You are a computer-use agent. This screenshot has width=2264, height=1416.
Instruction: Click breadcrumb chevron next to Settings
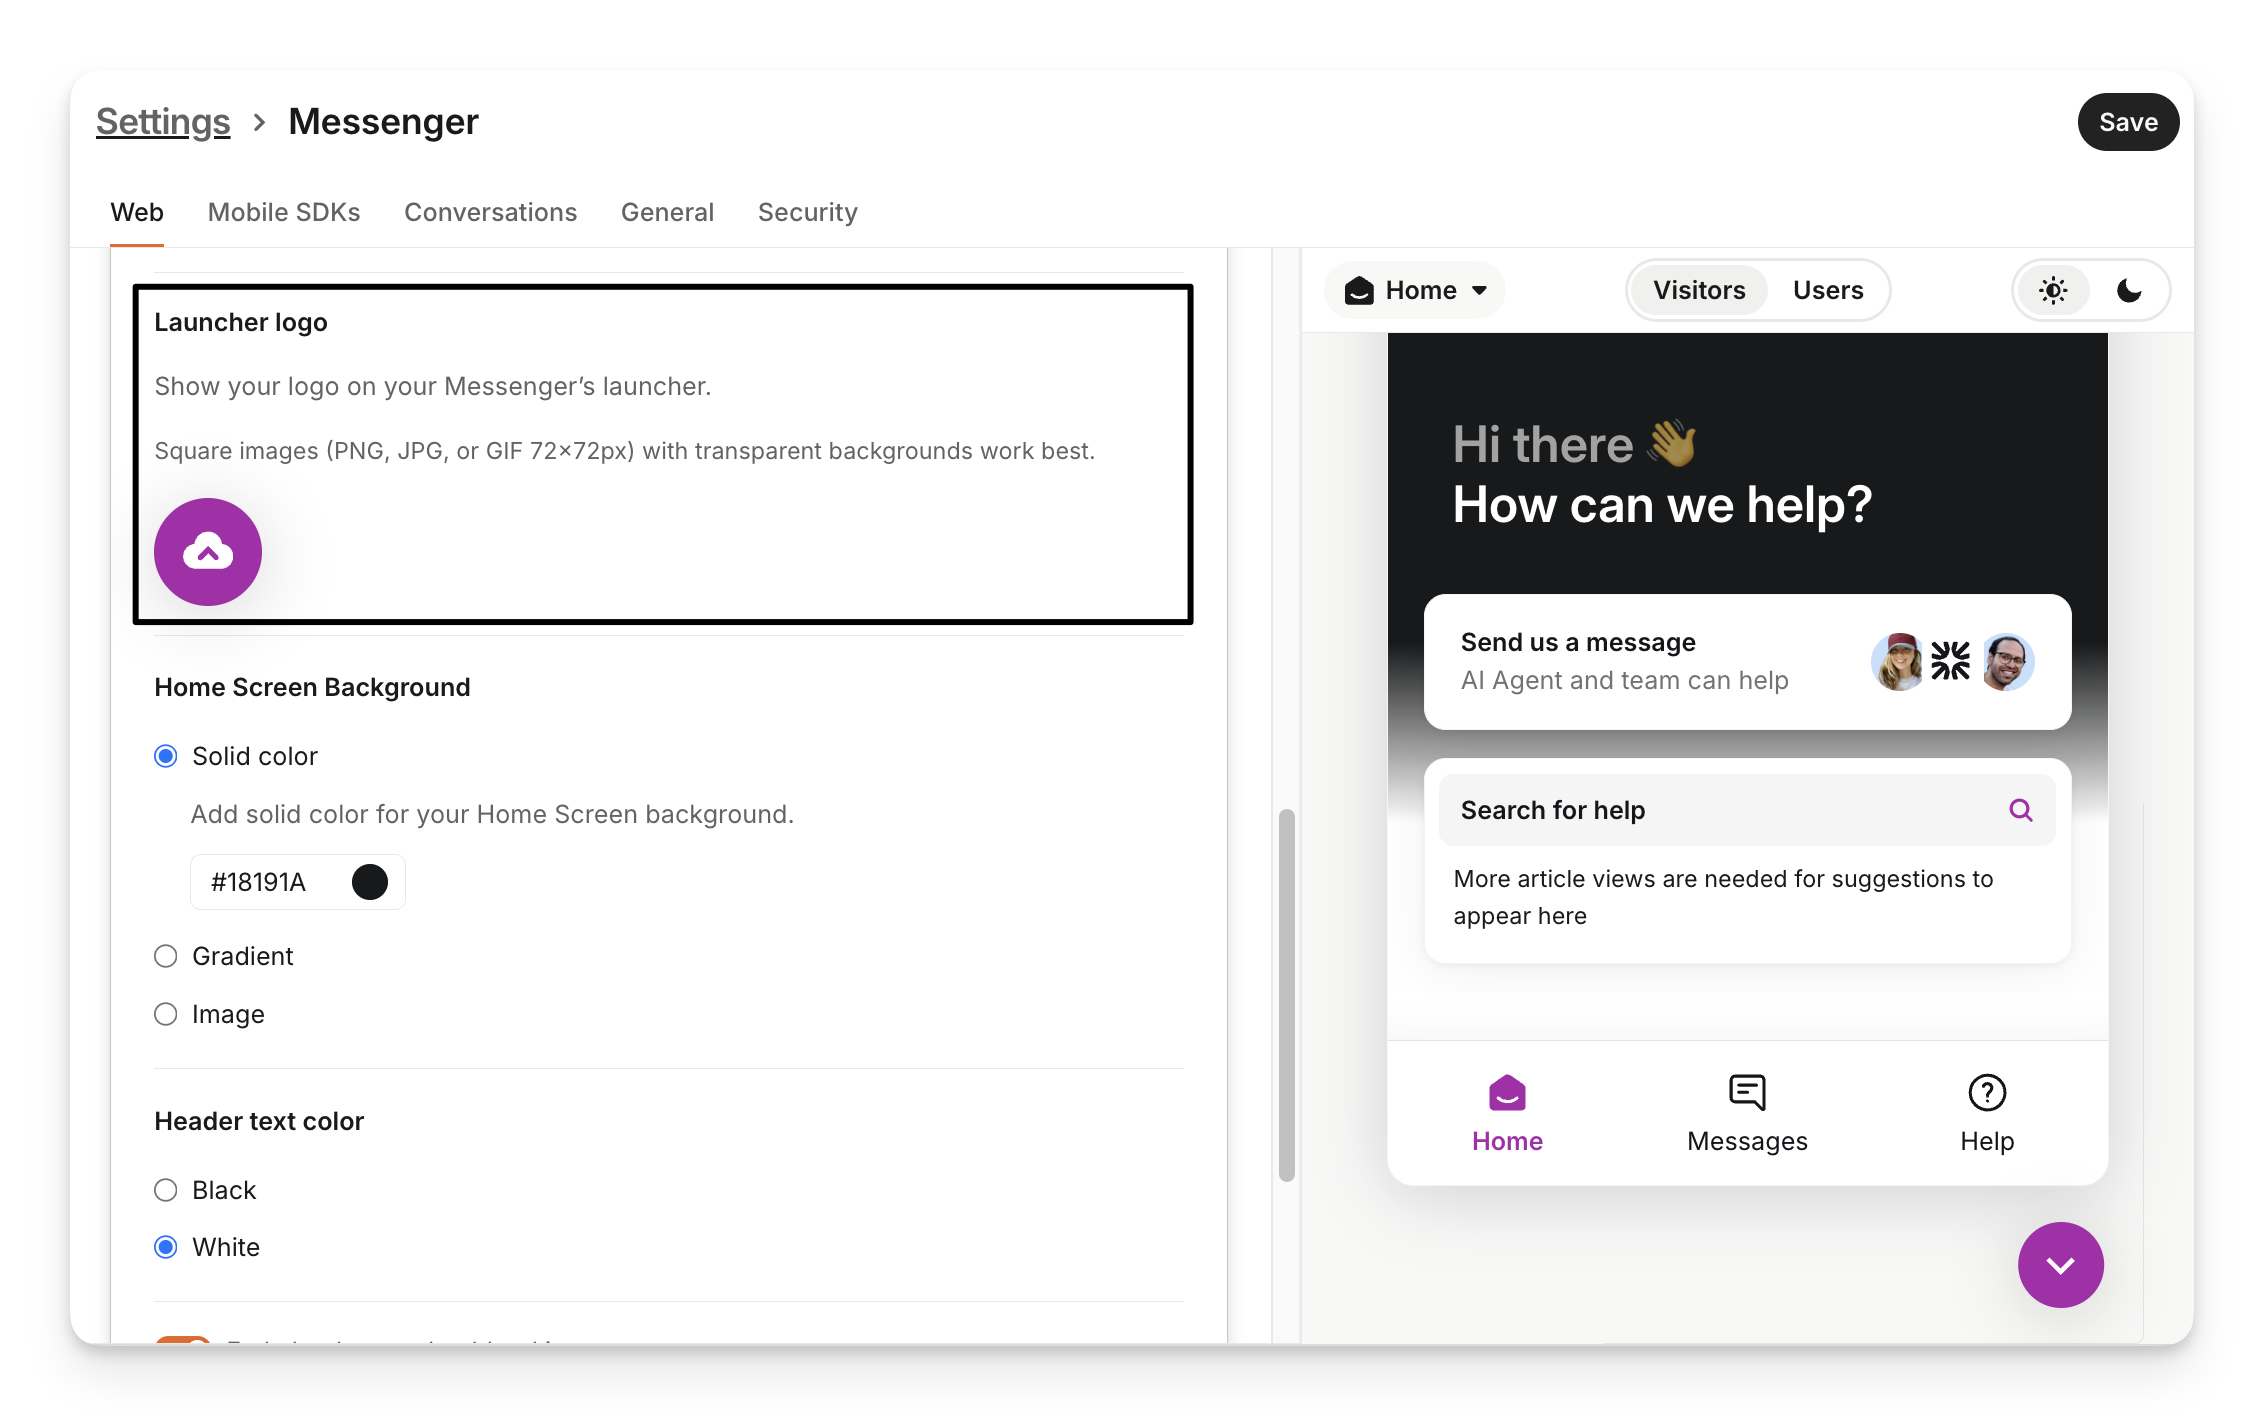point(260,122)
